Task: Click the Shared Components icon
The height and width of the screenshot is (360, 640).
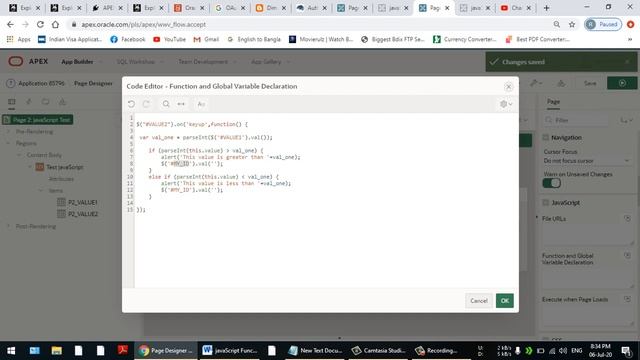Action: (561, 83)
